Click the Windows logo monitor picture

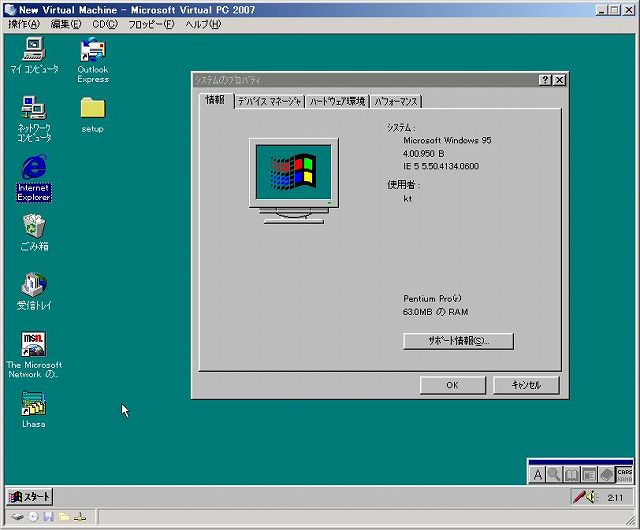pyautogui.click(x=293, y=181)
